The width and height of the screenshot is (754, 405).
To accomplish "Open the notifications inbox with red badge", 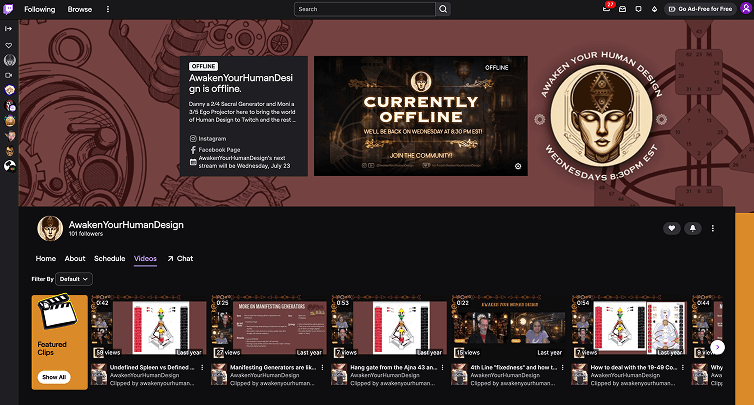I will point(607,9).
